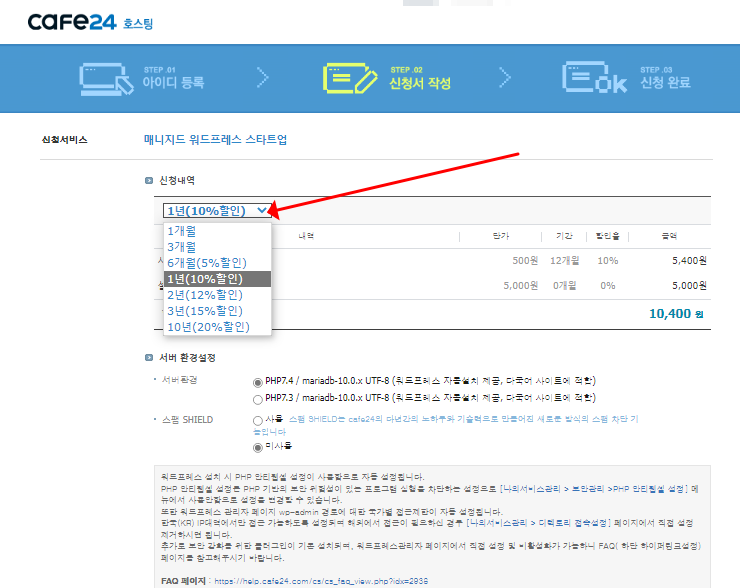Select 스팸 SHIELD 미사용 radio button

point(258,447)
